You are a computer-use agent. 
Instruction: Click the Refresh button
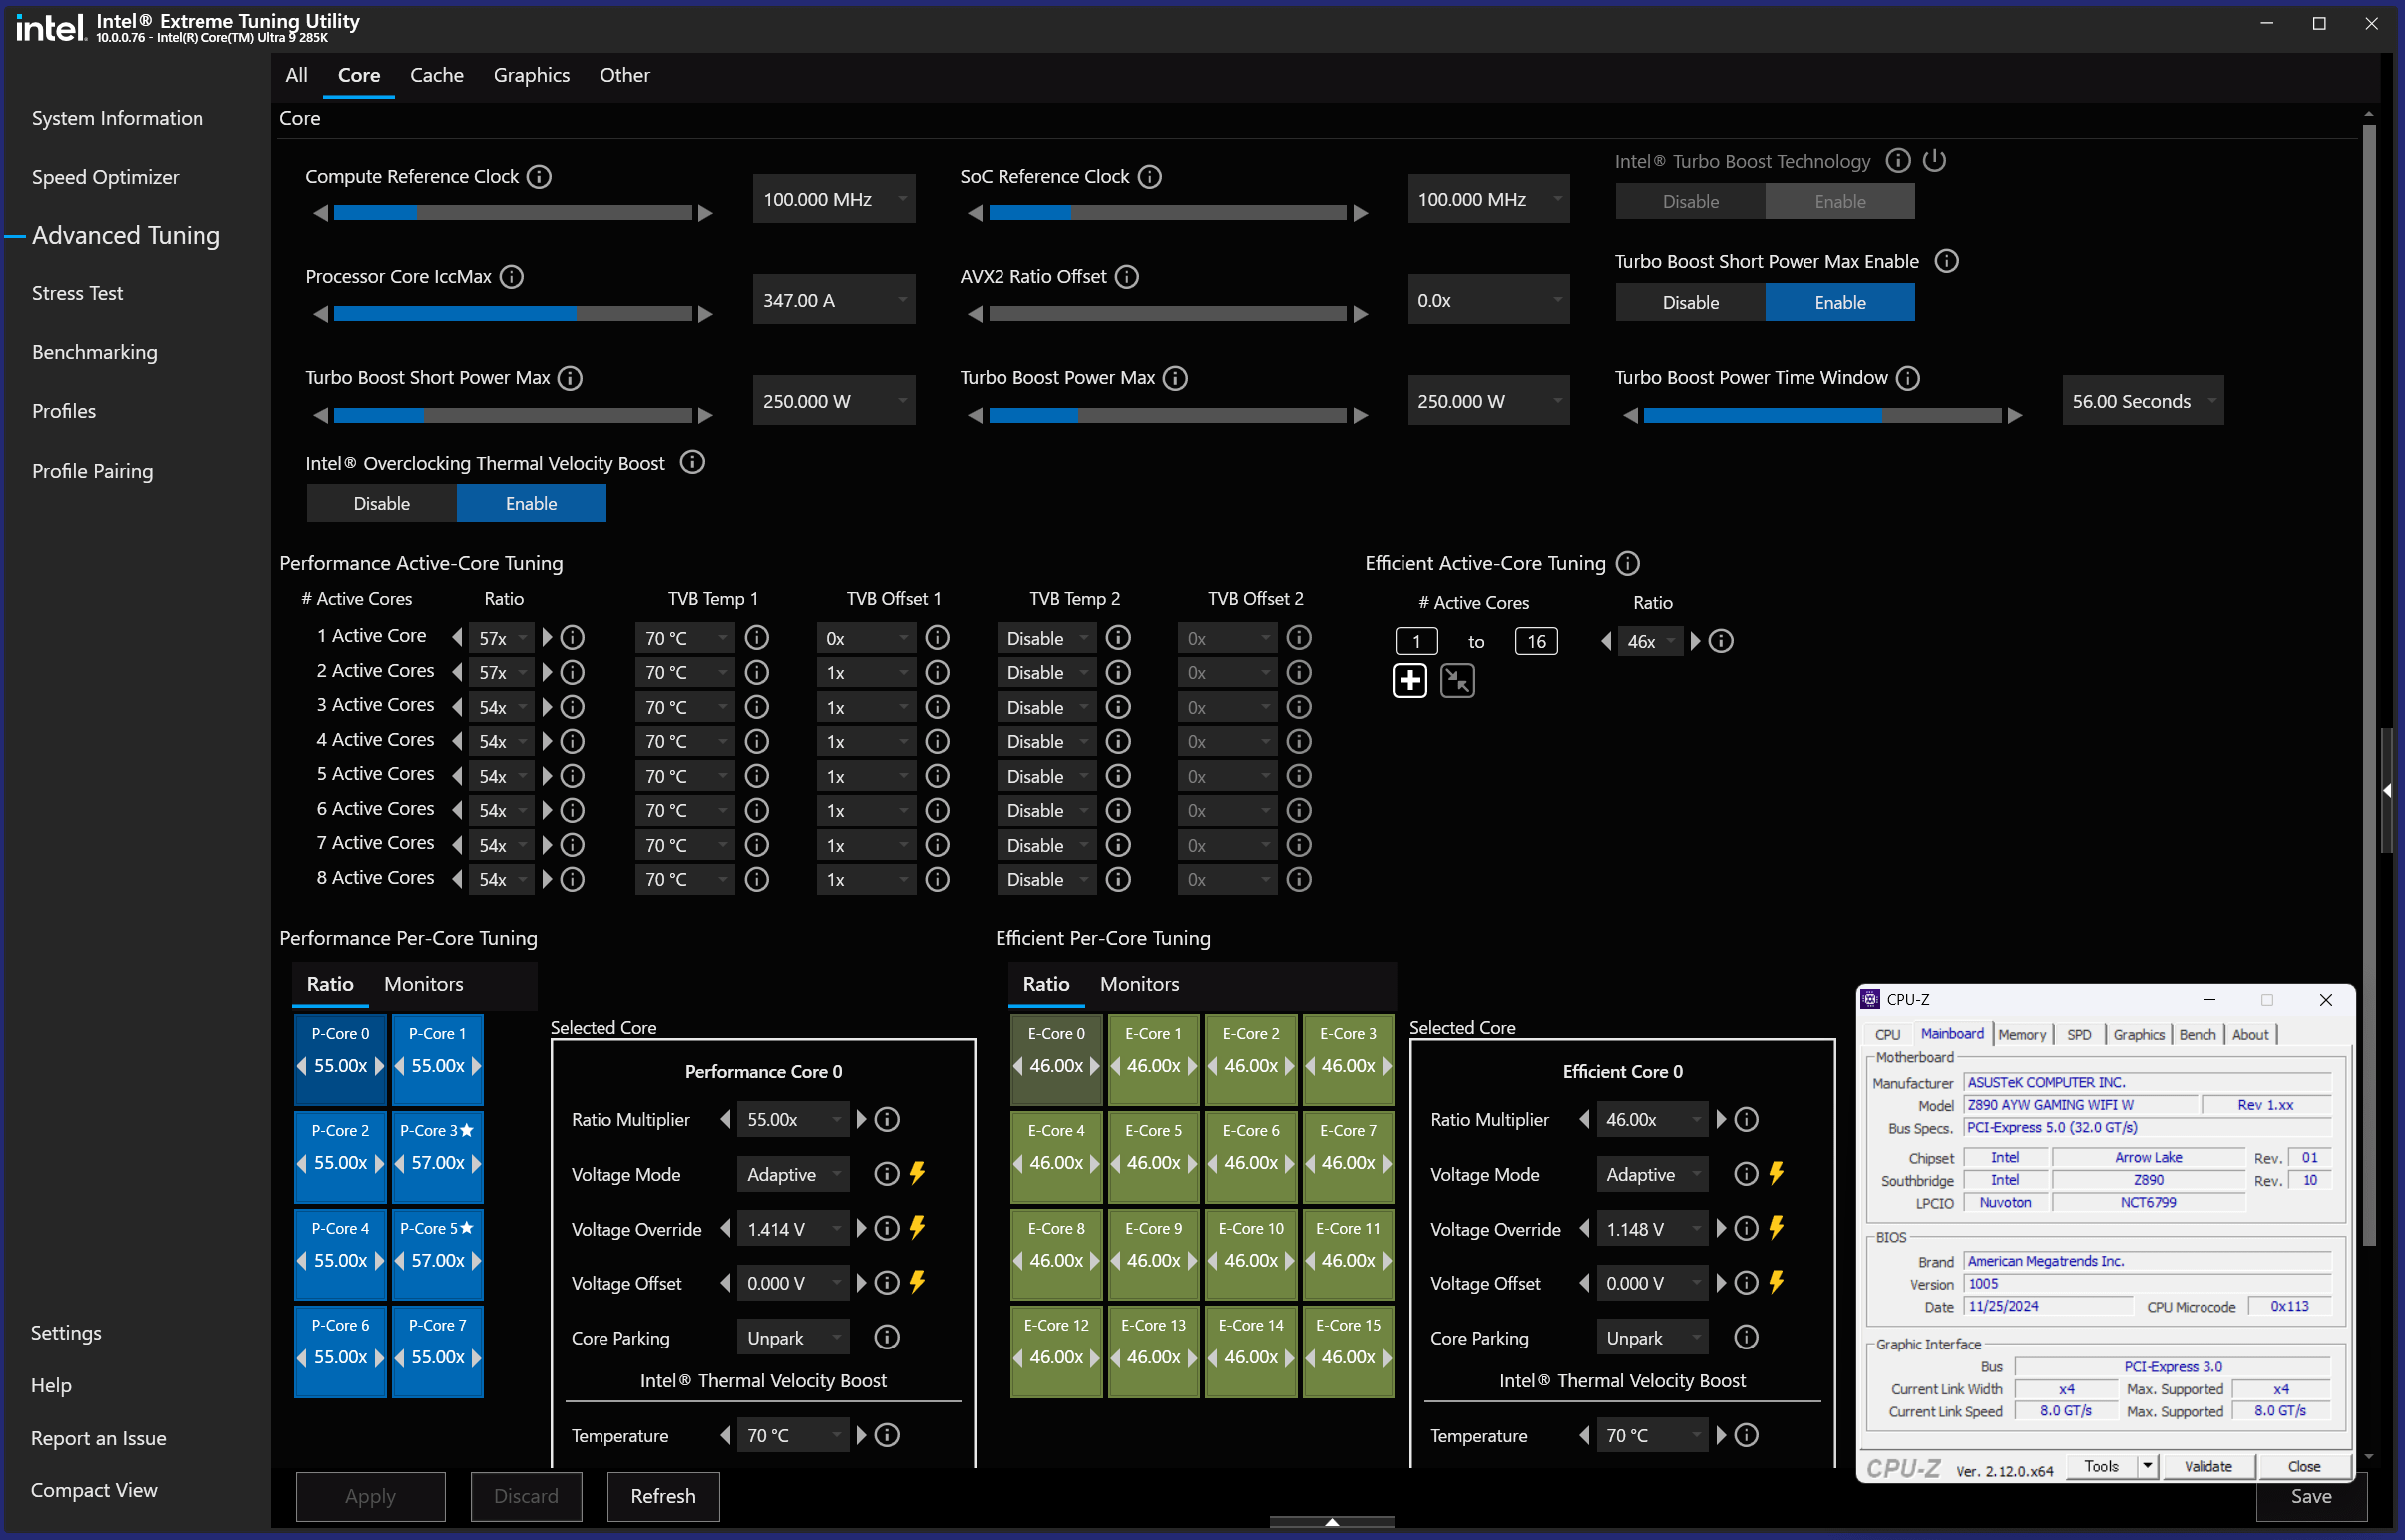[663, 1496]
